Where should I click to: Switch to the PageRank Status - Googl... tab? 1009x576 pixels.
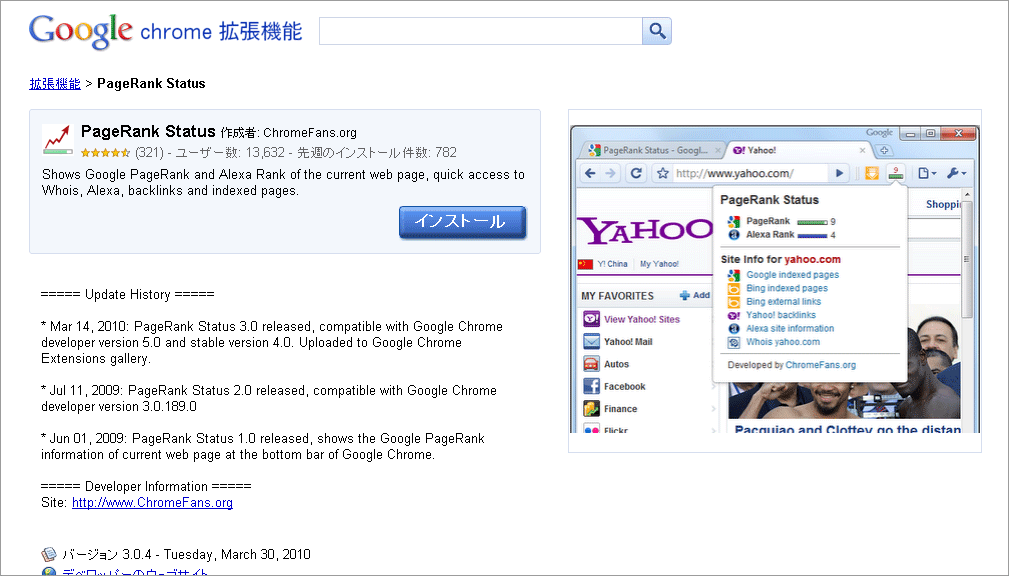(653, 150)
